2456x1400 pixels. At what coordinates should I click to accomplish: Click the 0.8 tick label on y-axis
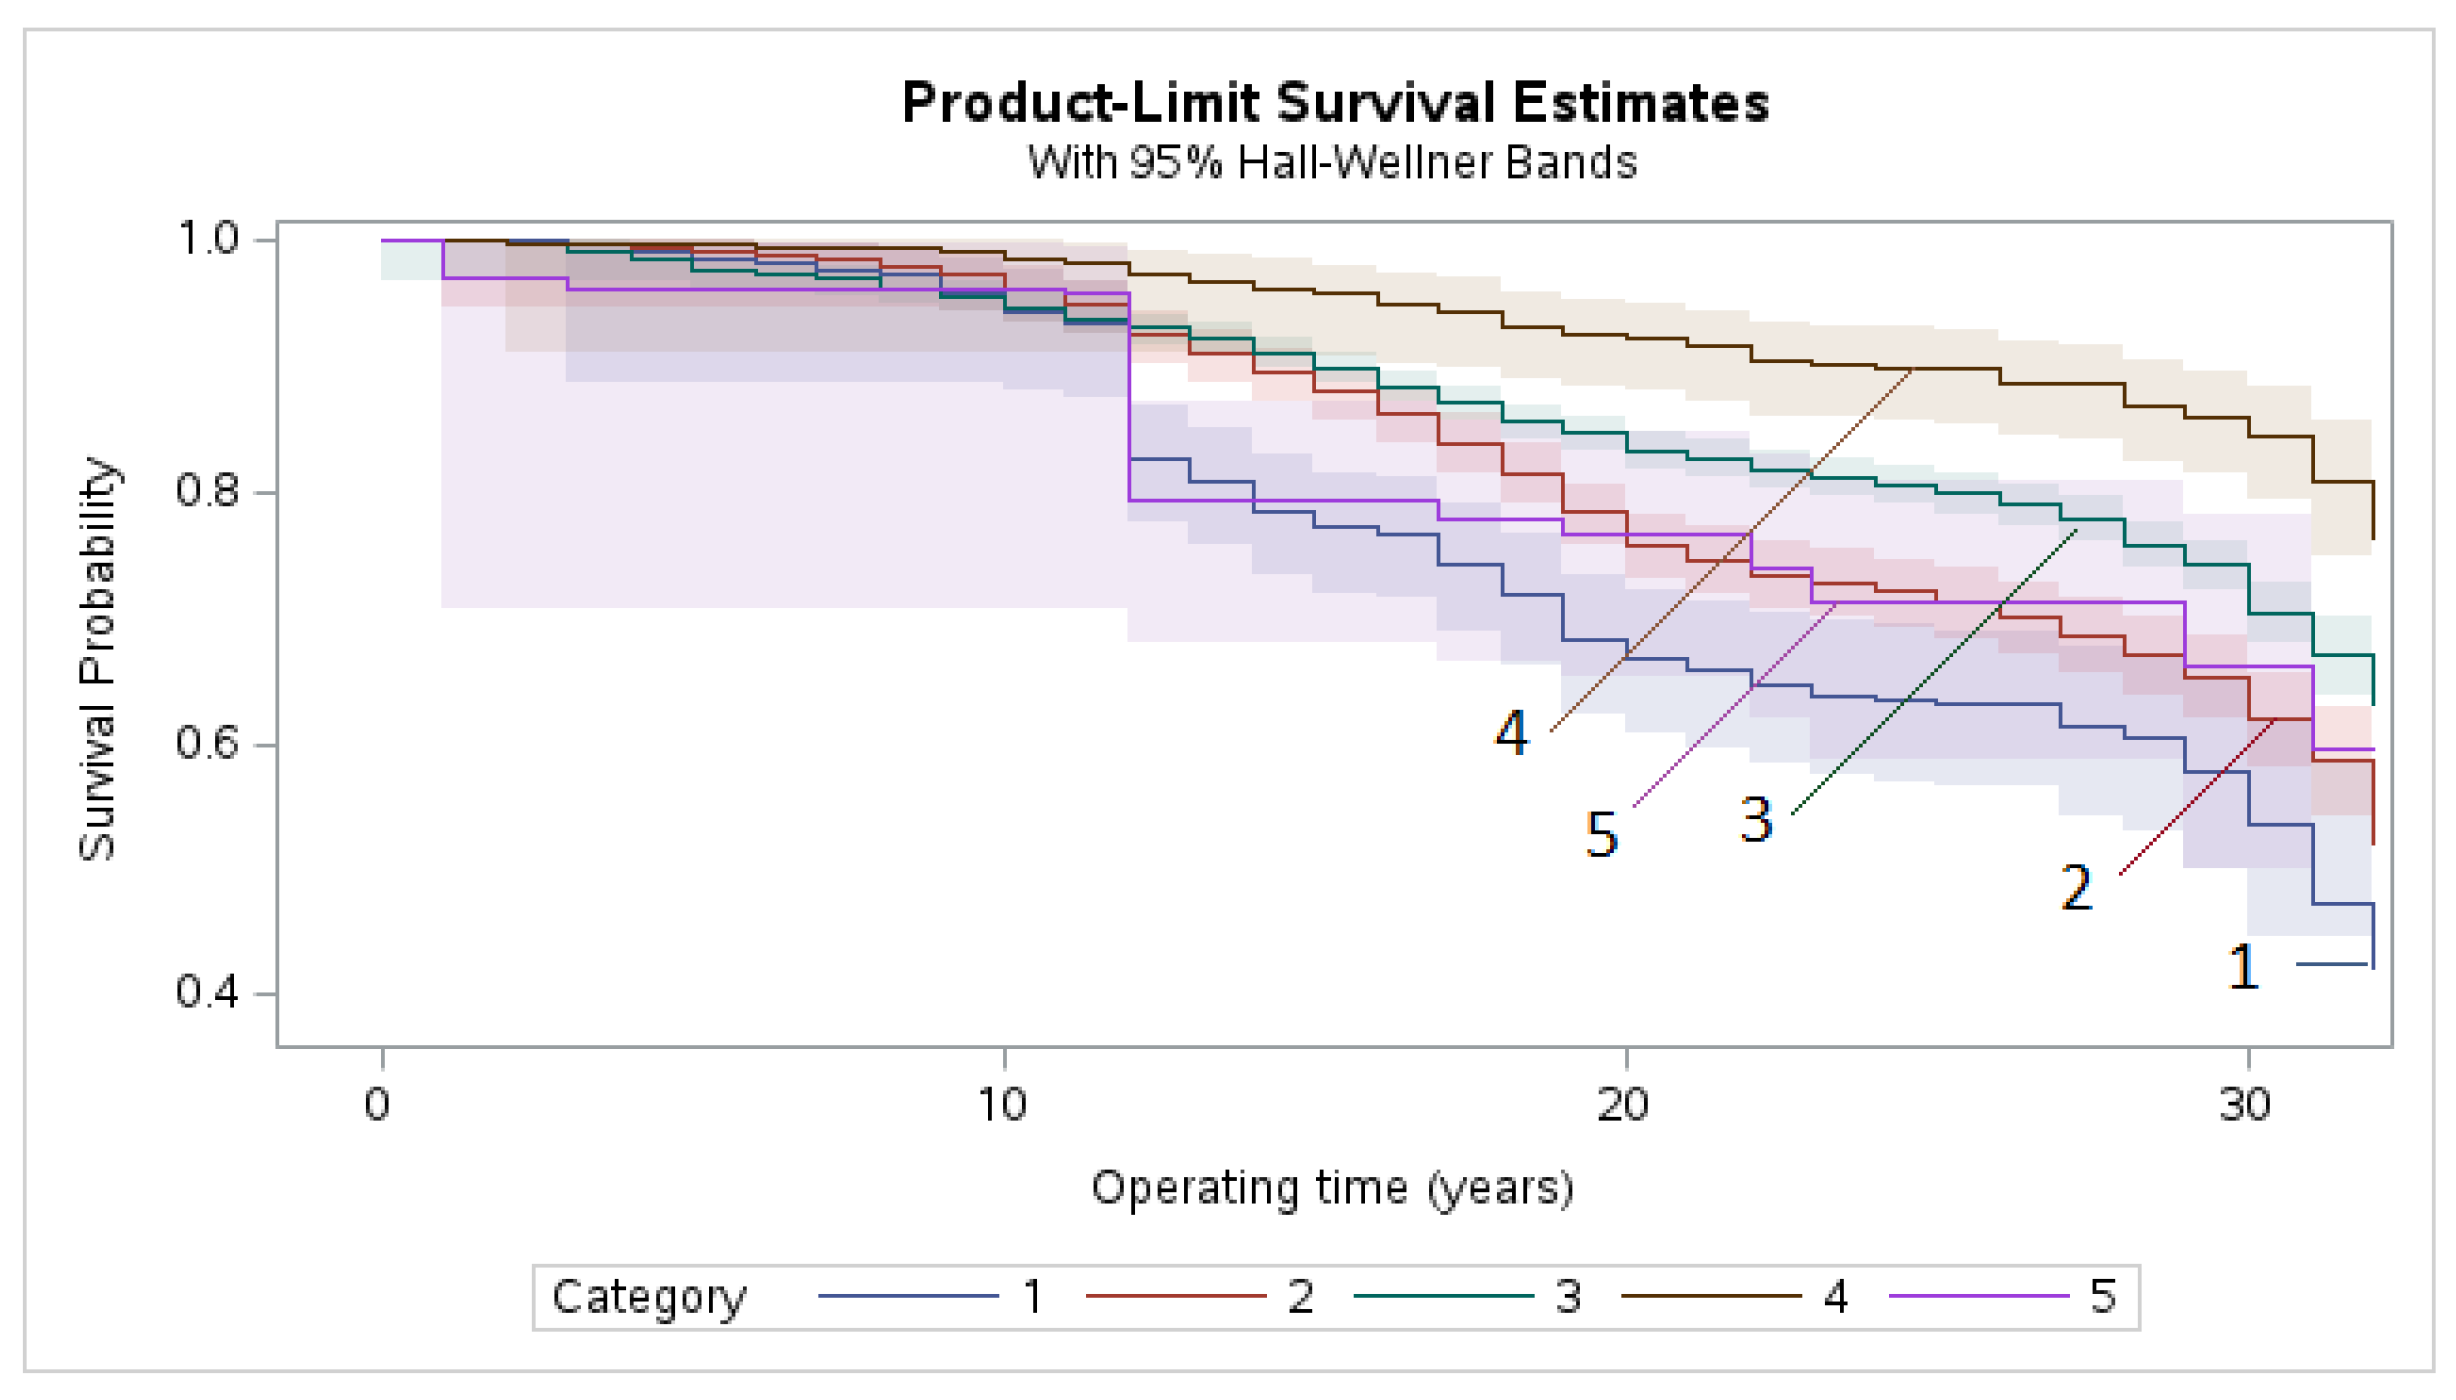coord(207,491)
